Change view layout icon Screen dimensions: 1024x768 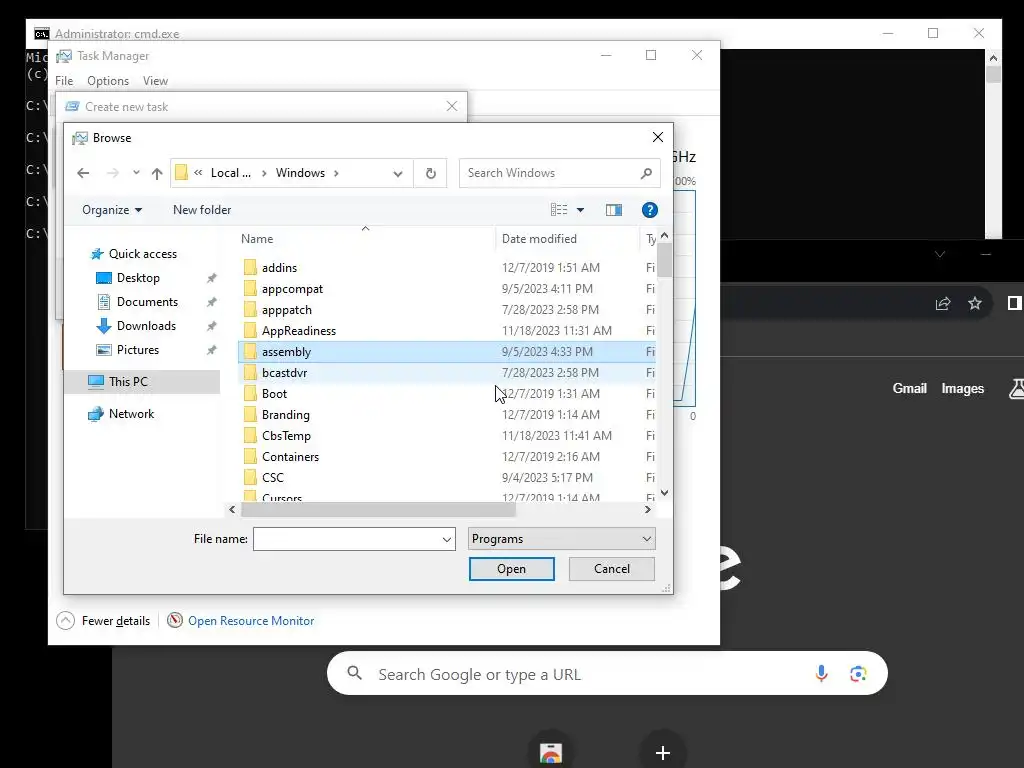click(x=559, y=210)
